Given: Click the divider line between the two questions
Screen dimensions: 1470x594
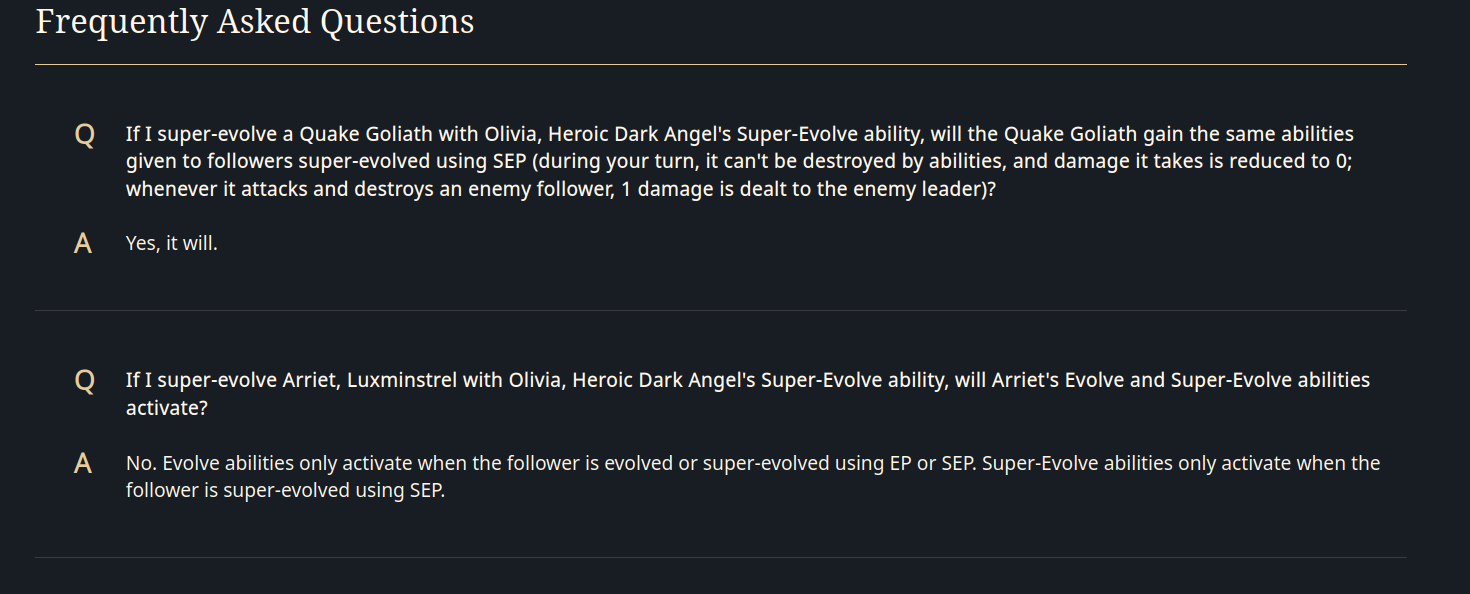Looking at the screenshot, I should [721, 310].
